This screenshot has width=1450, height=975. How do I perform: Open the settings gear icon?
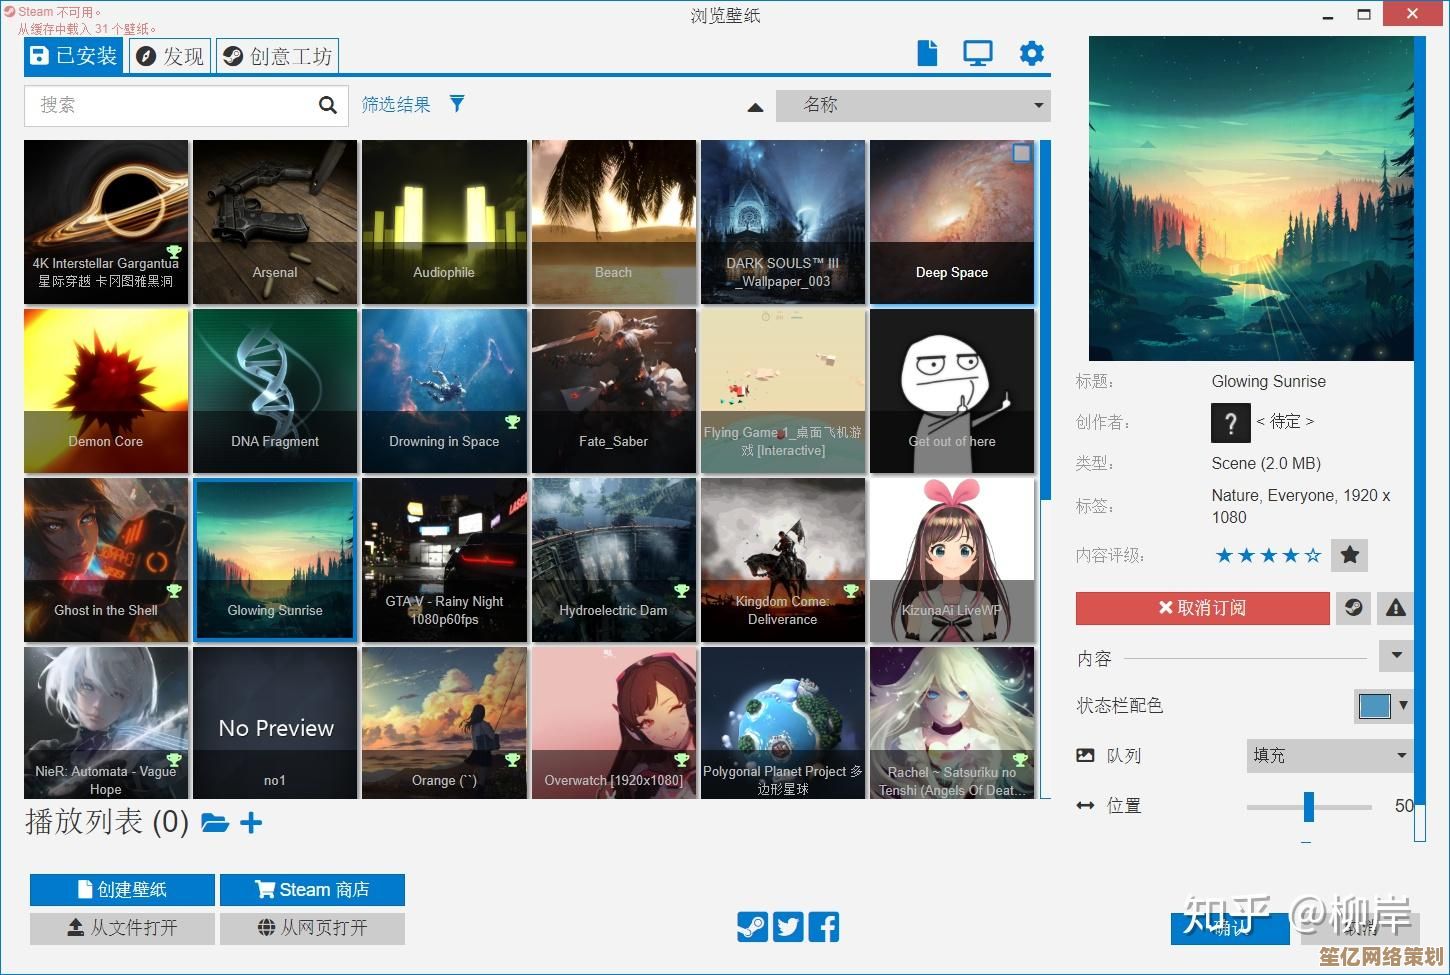point(1031,53)
